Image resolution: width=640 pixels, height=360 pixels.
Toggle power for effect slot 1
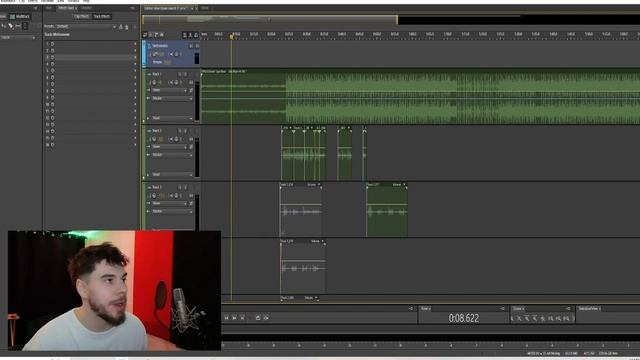pos(53,44)
